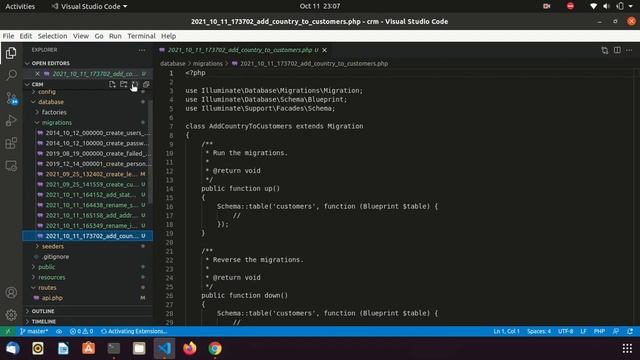Viewport: 640px width, 360px height.
Task: Open notifications bell in status bar
Action: pos(630,331)
